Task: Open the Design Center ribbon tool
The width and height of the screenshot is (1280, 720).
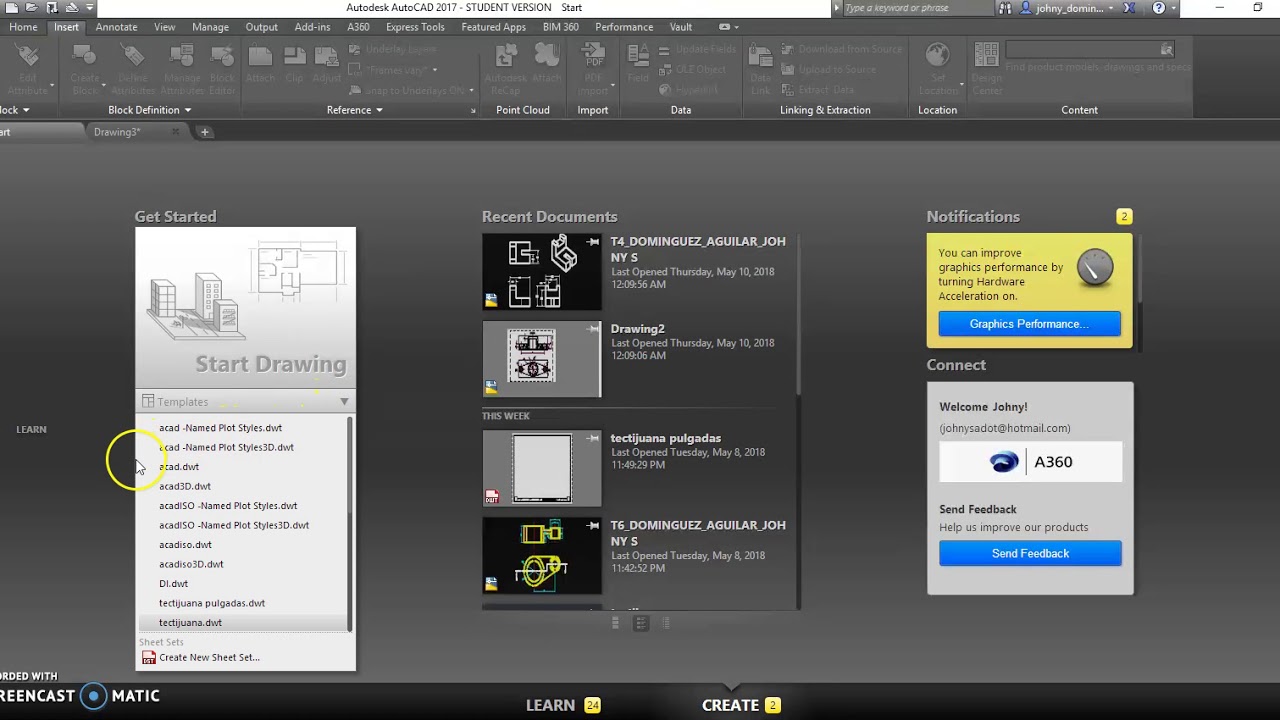Action: (x=986, y=70)
